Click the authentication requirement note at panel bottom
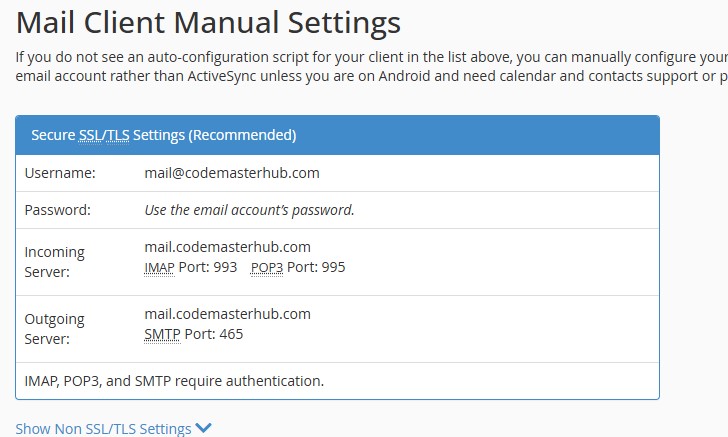This screenshot has height=437, width=728. (x=174, y=381)
